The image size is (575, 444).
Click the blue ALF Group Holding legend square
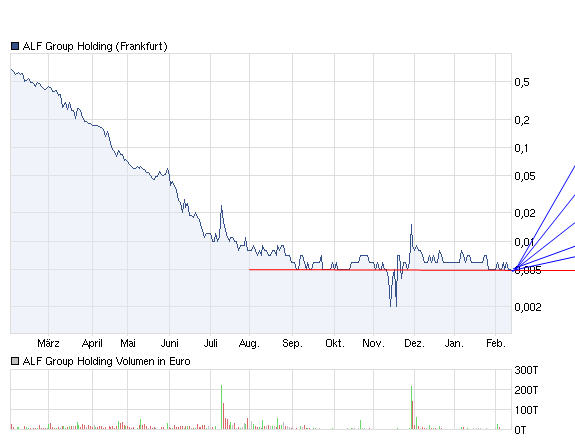15,46
